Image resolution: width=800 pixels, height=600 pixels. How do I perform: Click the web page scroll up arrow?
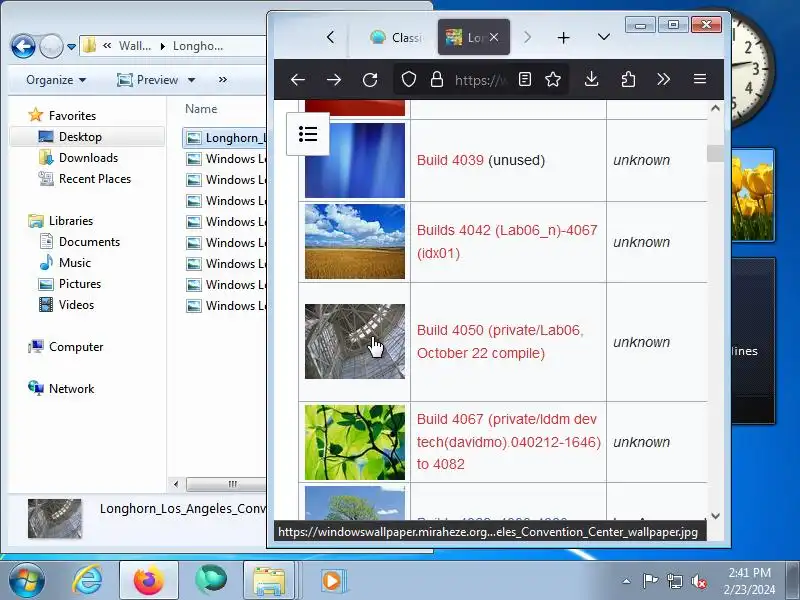pyautogui.click(x=715, y=108)
